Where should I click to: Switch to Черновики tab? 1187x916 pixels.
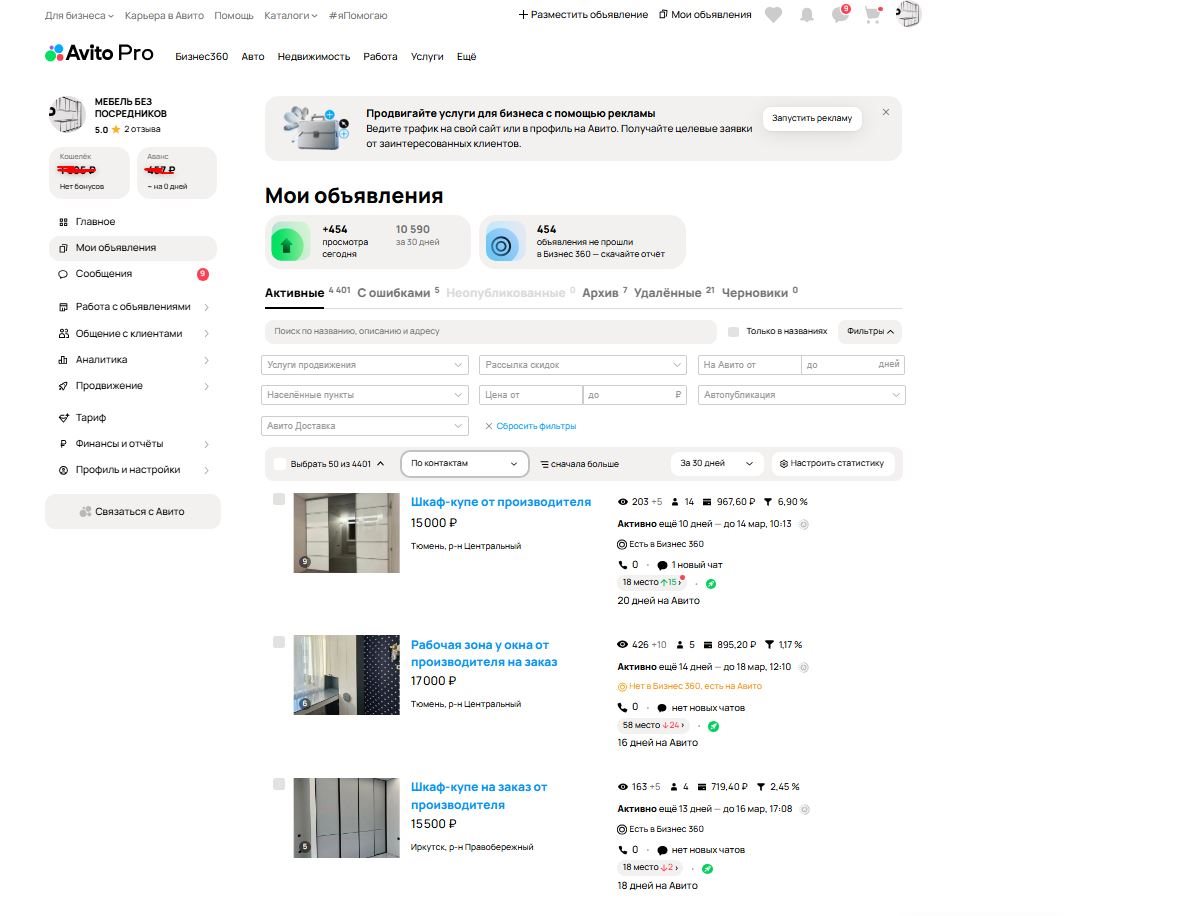coord(755,293)
